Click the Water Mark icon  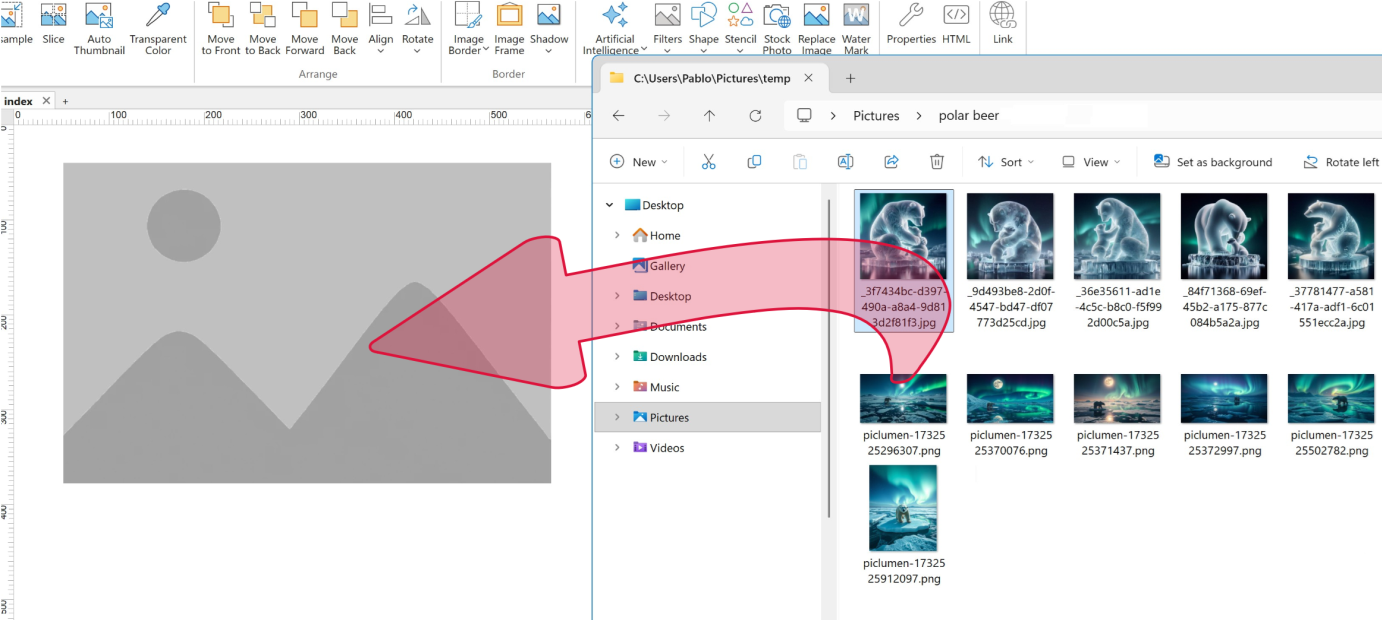(856, 17)
